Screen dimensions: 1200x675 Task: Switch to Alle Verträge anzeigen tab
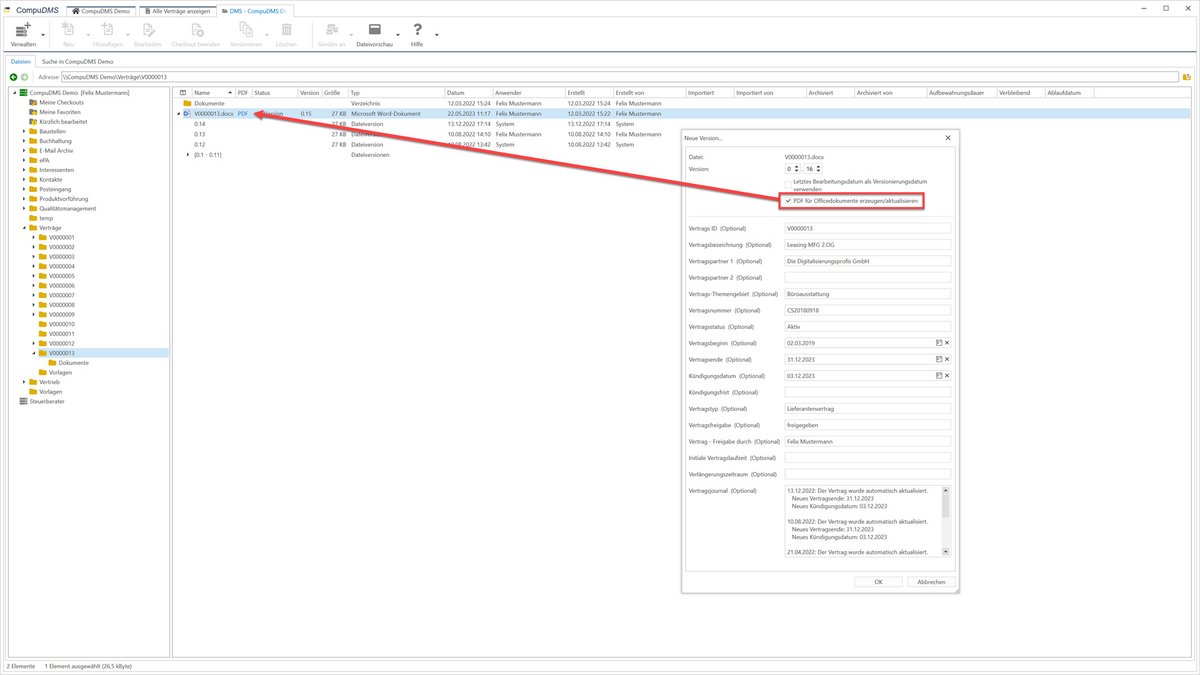coord(177,9)
